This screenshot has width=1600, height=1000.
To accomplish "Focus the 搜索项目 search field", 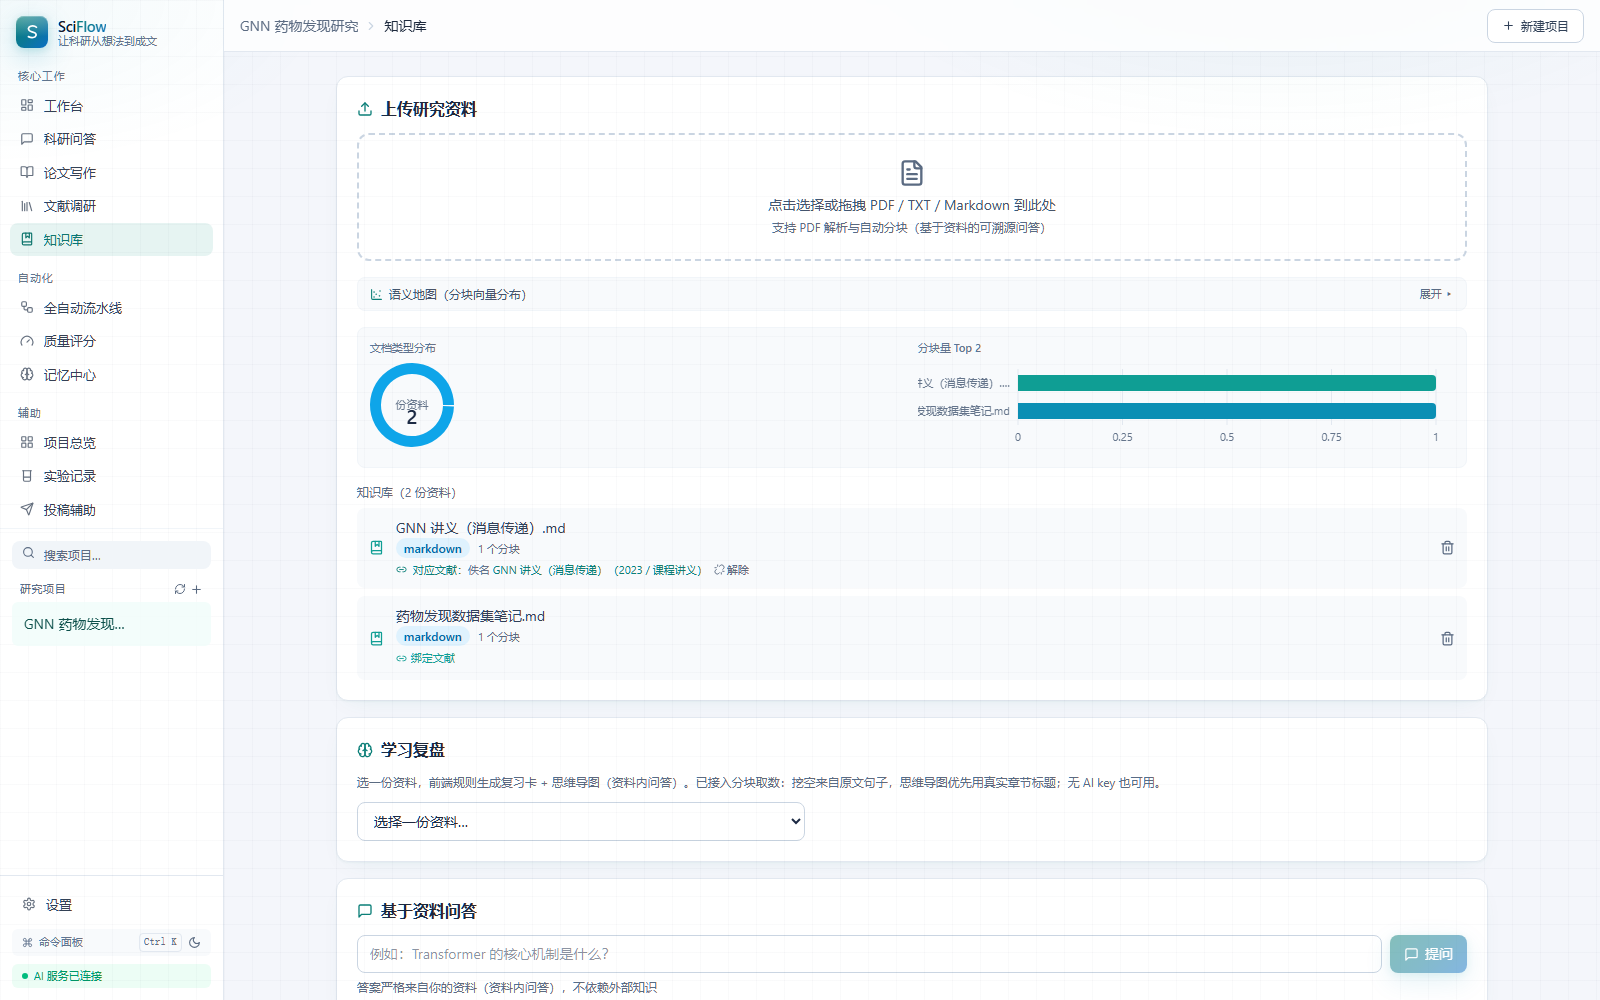I will 111,555.
